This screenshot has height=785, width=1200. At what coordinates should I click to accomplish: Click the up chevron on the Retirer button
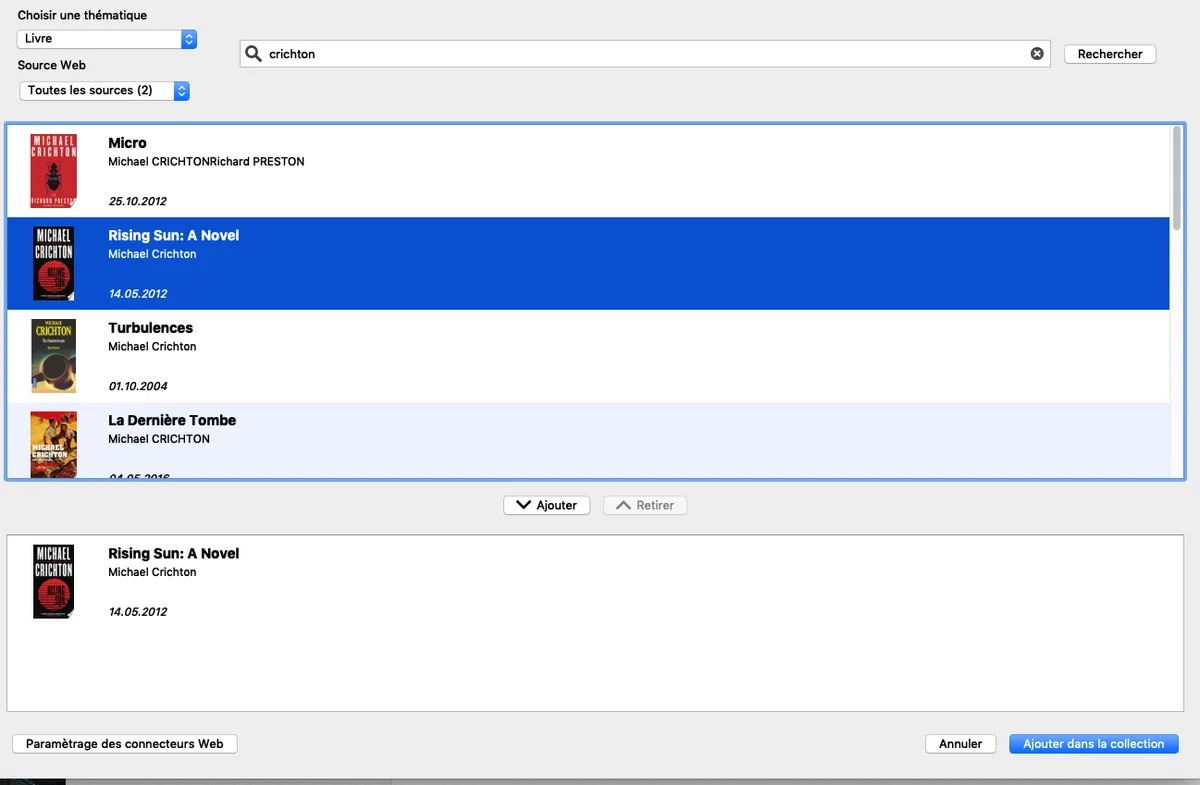pyautogui.click(x=623, y=505)
